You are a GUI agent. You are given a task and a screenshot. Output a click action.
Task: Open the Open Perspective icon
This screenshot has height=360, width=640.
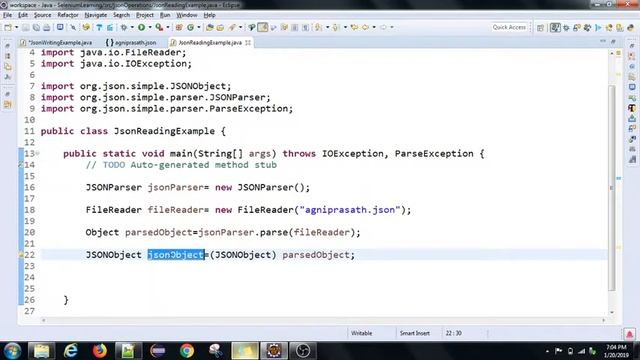coord(540,27)
